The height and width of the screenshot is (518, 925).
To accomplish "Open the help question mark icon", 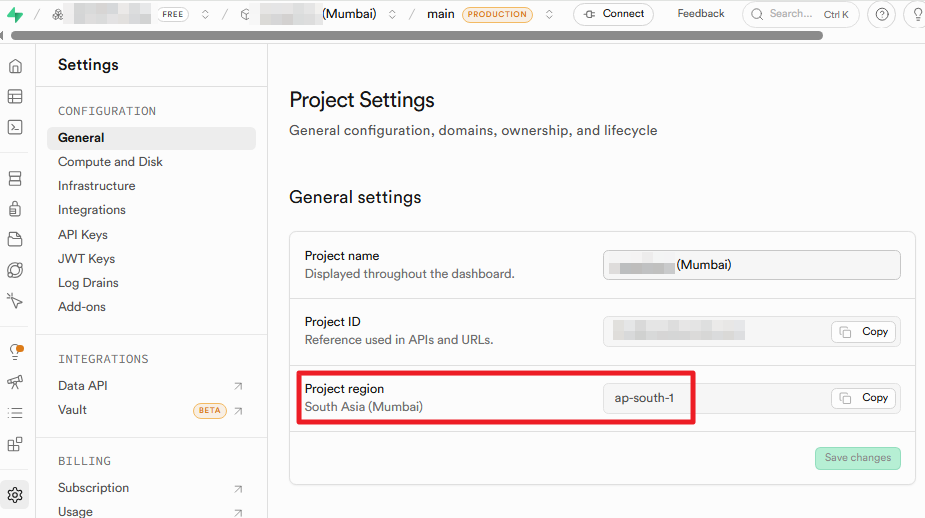I will pyautogui.click(x=882, y=14).
